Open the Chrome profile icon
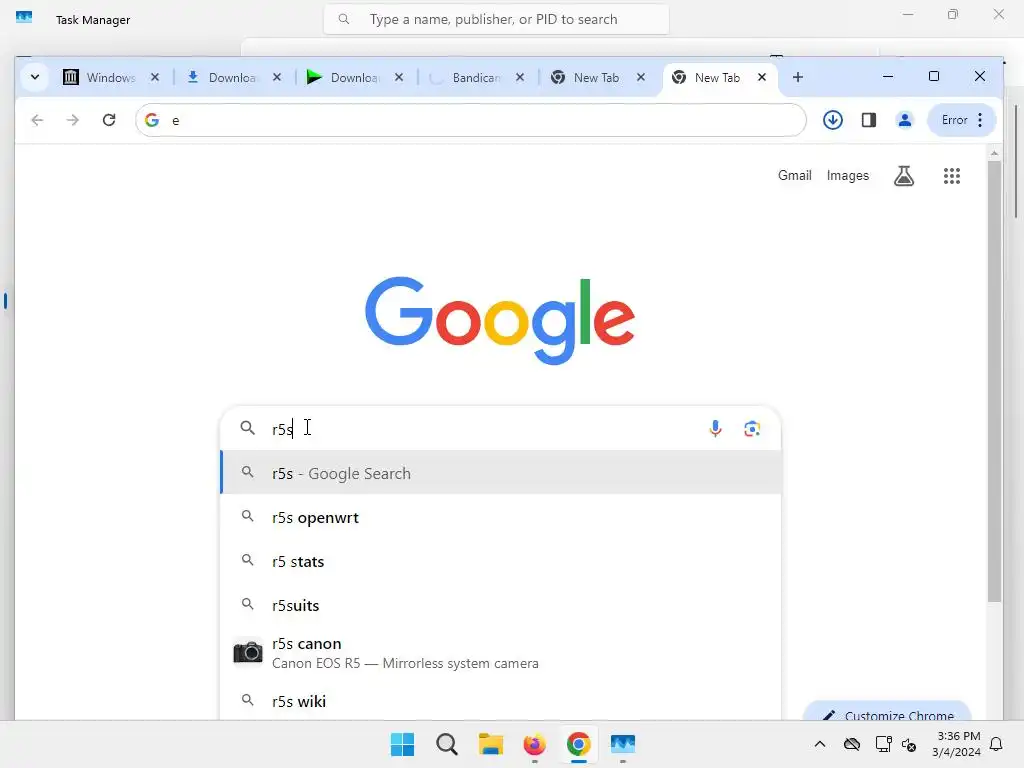1024x768 pixels. tap(904, 120)
